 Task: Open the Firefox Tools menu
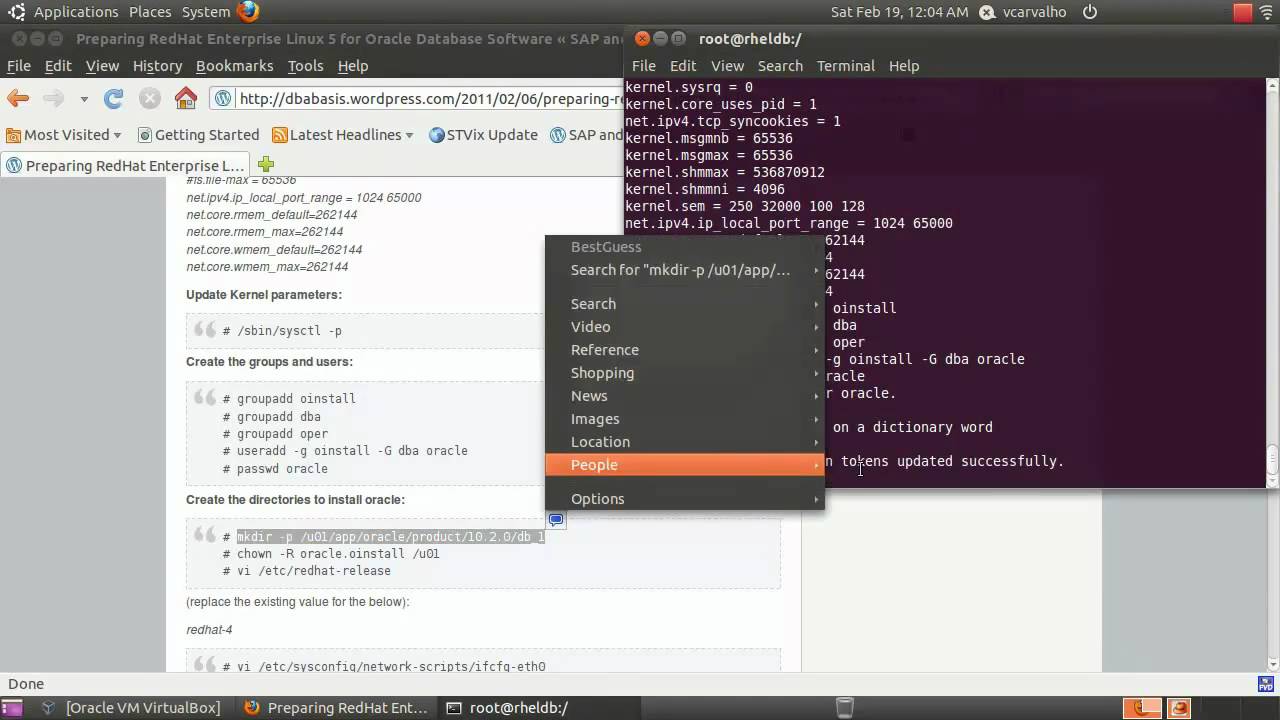[305, 65]
